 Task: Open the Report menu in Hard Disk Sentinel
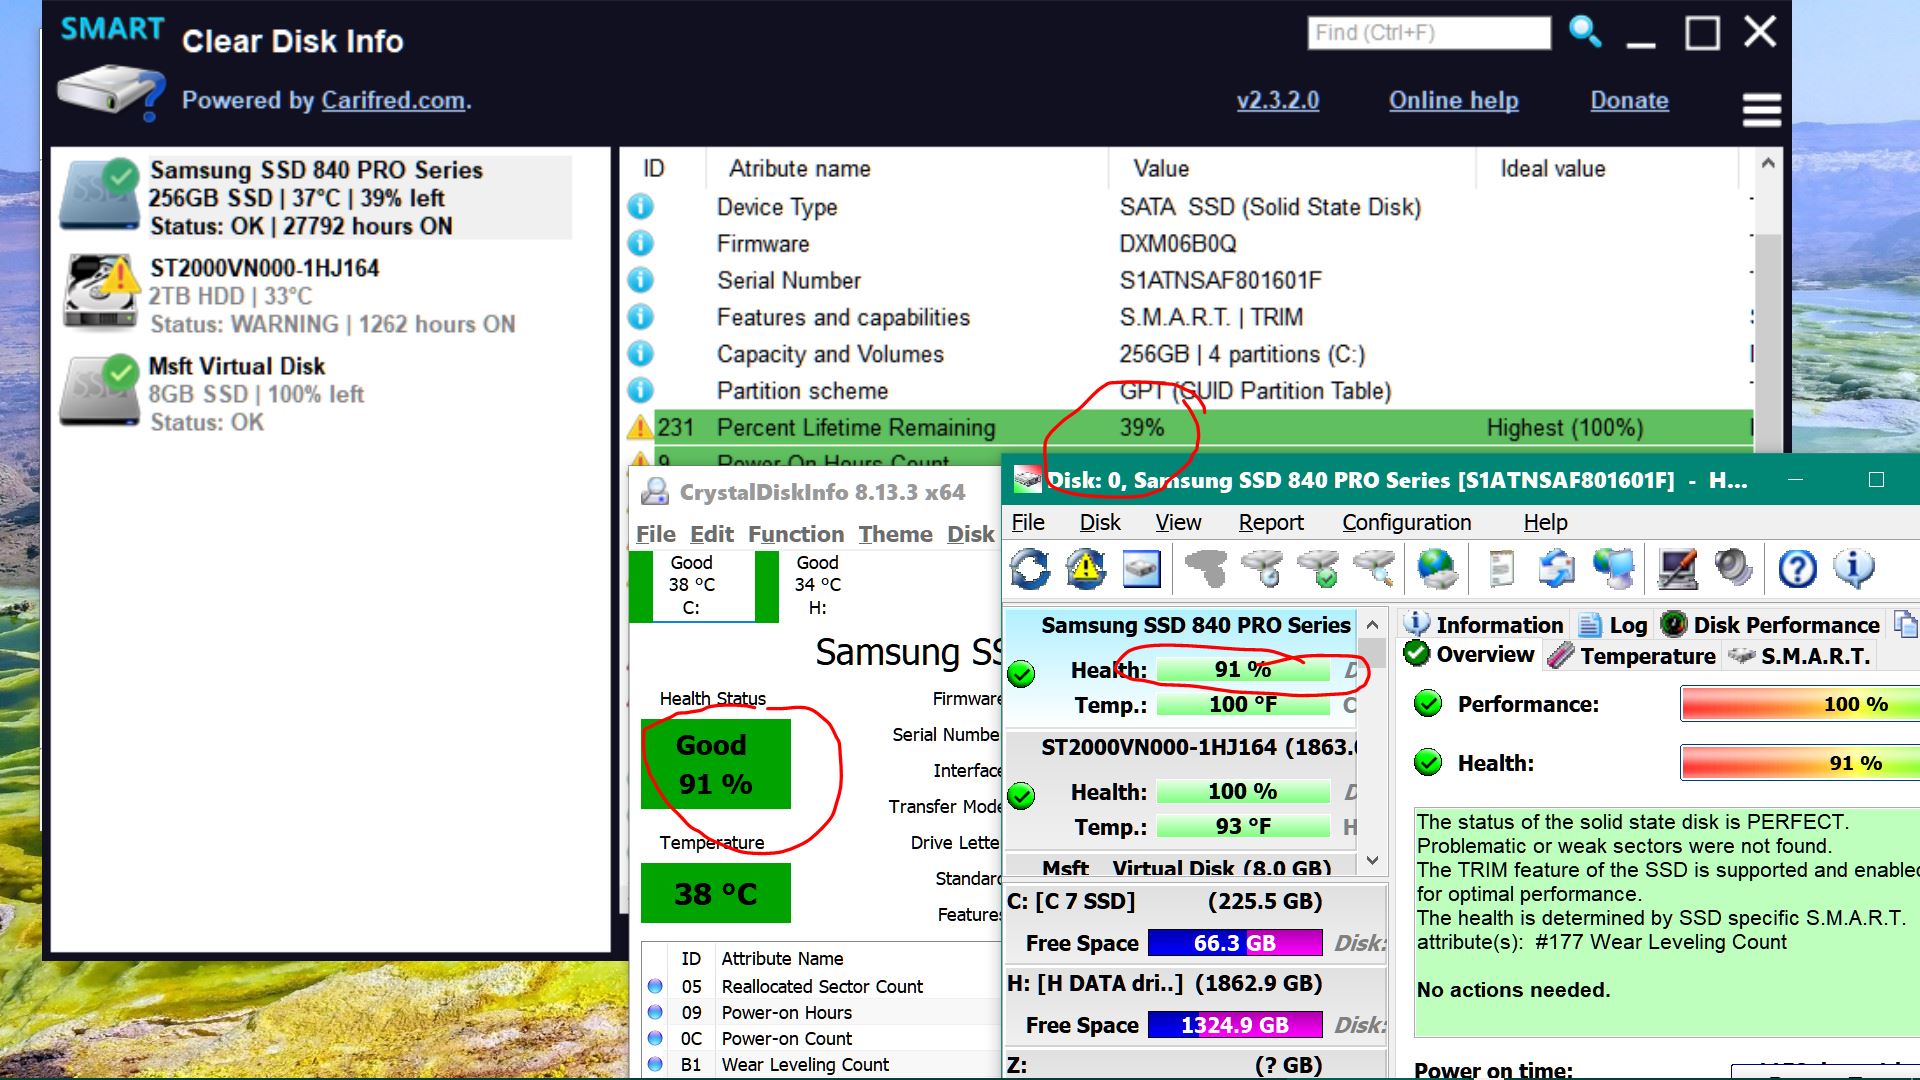(x=1271, y=522)
